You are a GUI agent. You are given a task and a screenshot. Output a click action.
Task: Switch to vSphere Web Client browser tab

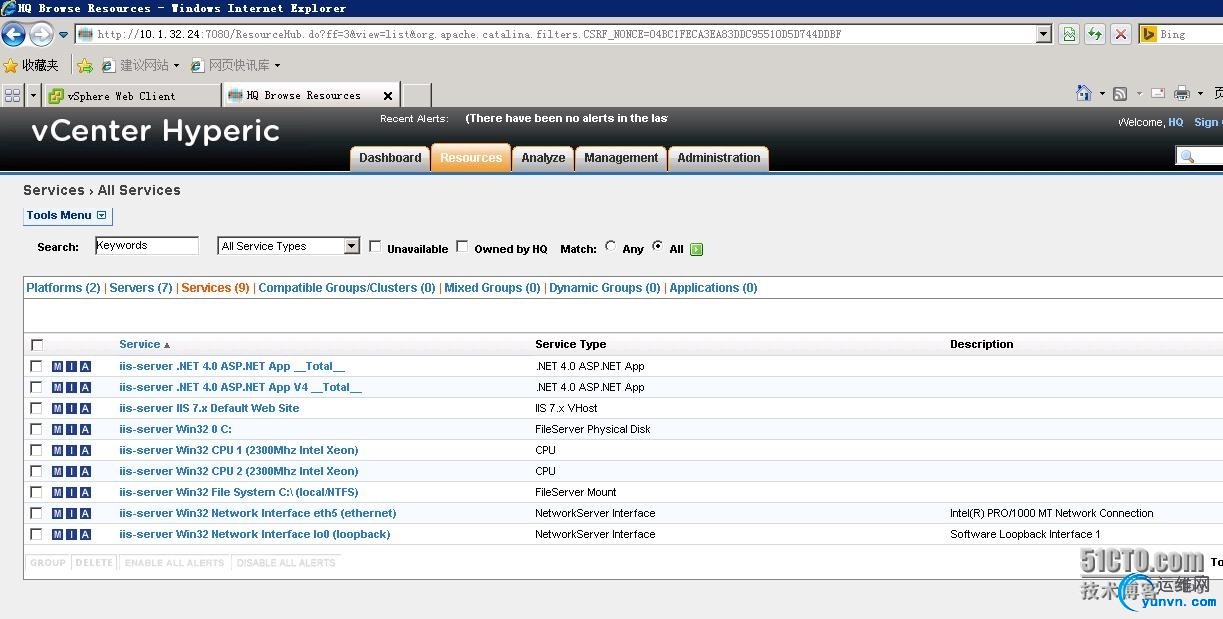[x=132, y=96]
